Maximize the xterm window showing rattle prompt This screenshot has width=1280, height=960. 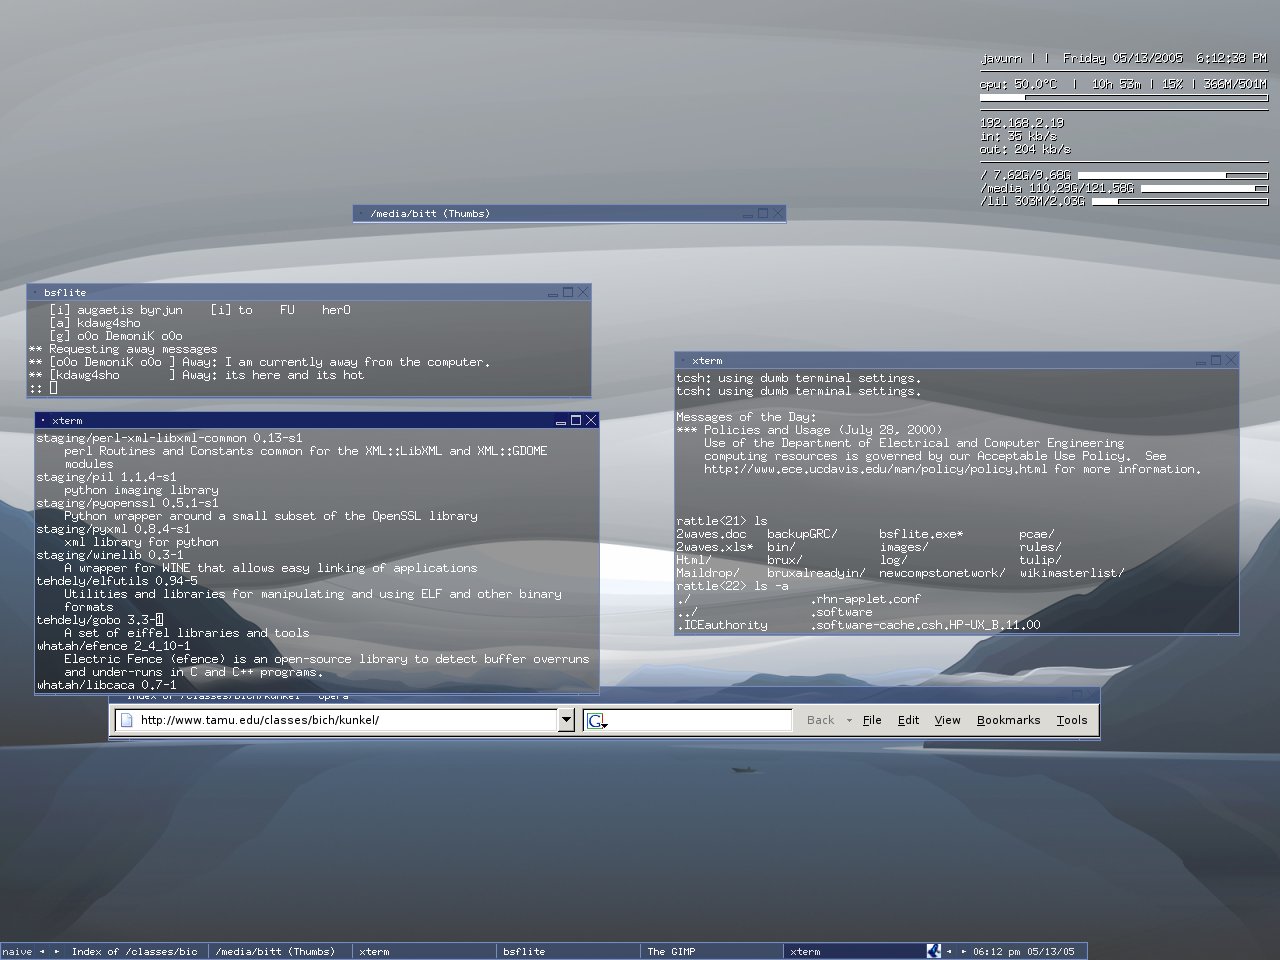tap(1216, 360)
